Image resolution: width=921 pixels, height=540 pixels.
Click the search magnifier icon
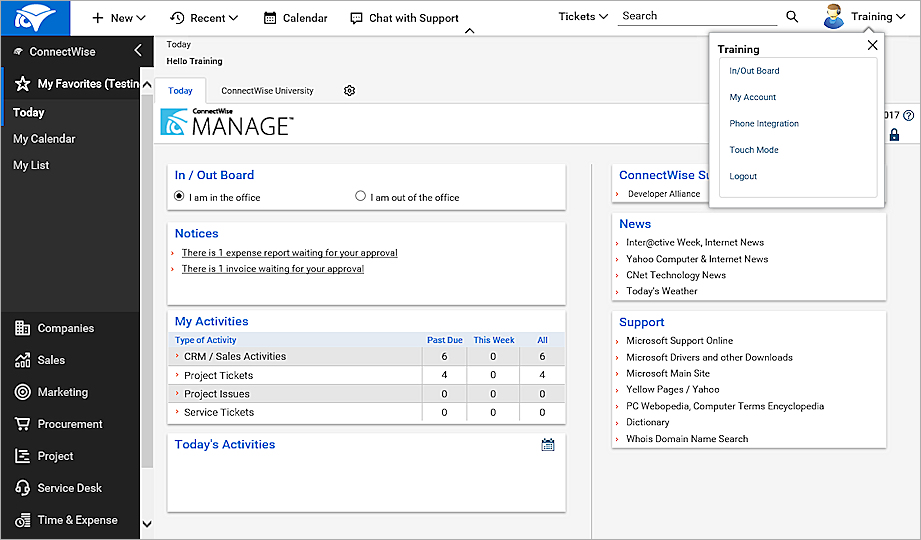pos(792,17)
